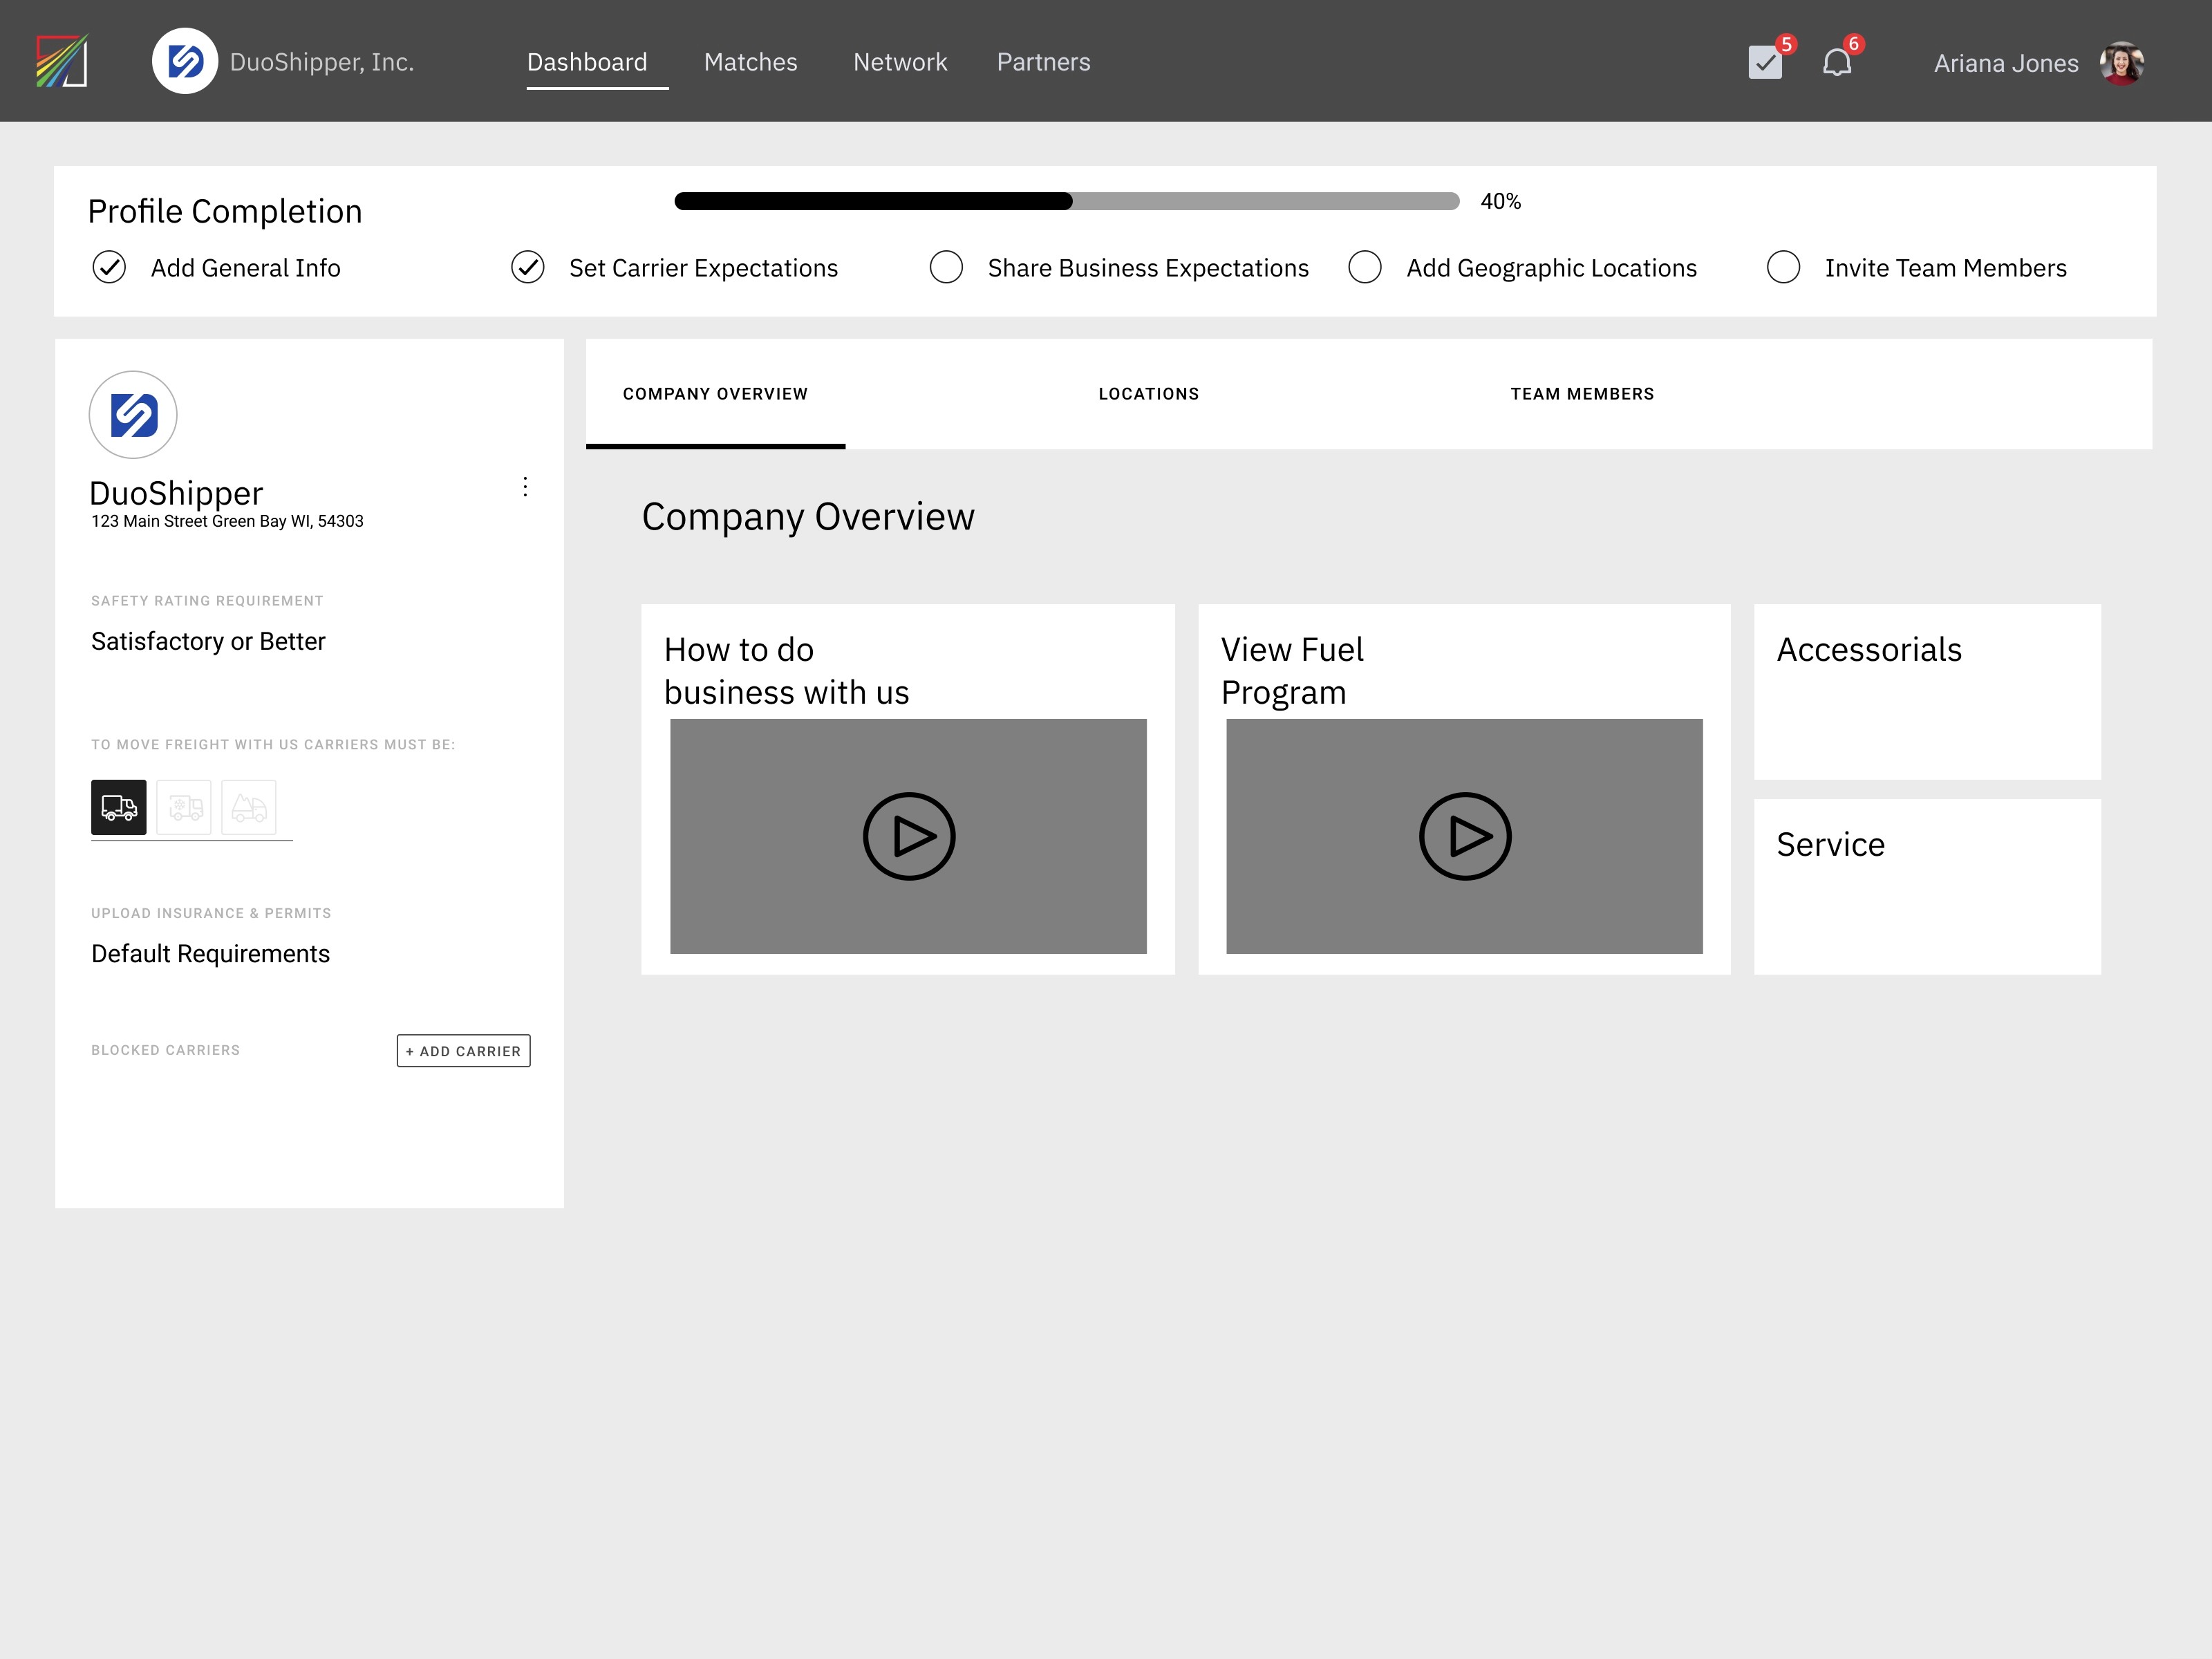Image resolution: width=2212 pixels, height=1659 pixels.
Task: Open the notifications bell icon
Action: pyautogui.click(x=1837, y=63)
